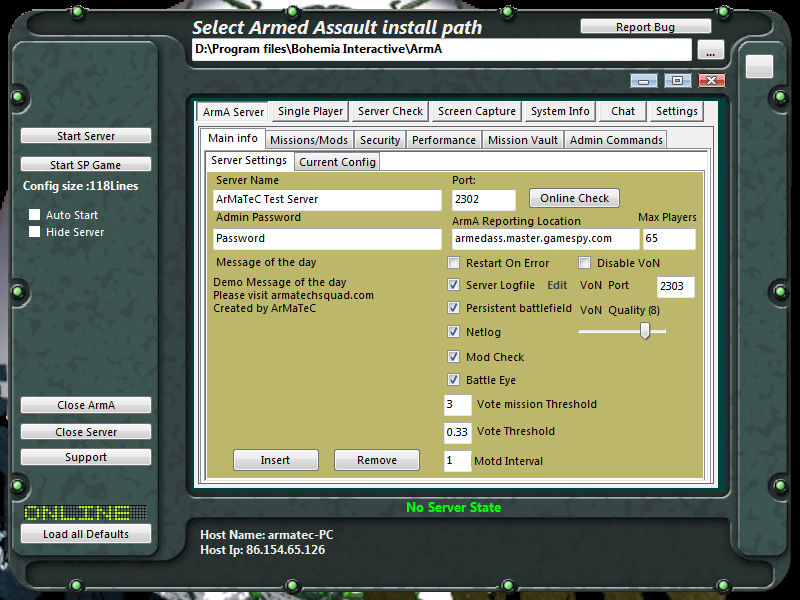
Task: Click the 'Demo Message of the day' text line
Action: [x=280, y=282]
